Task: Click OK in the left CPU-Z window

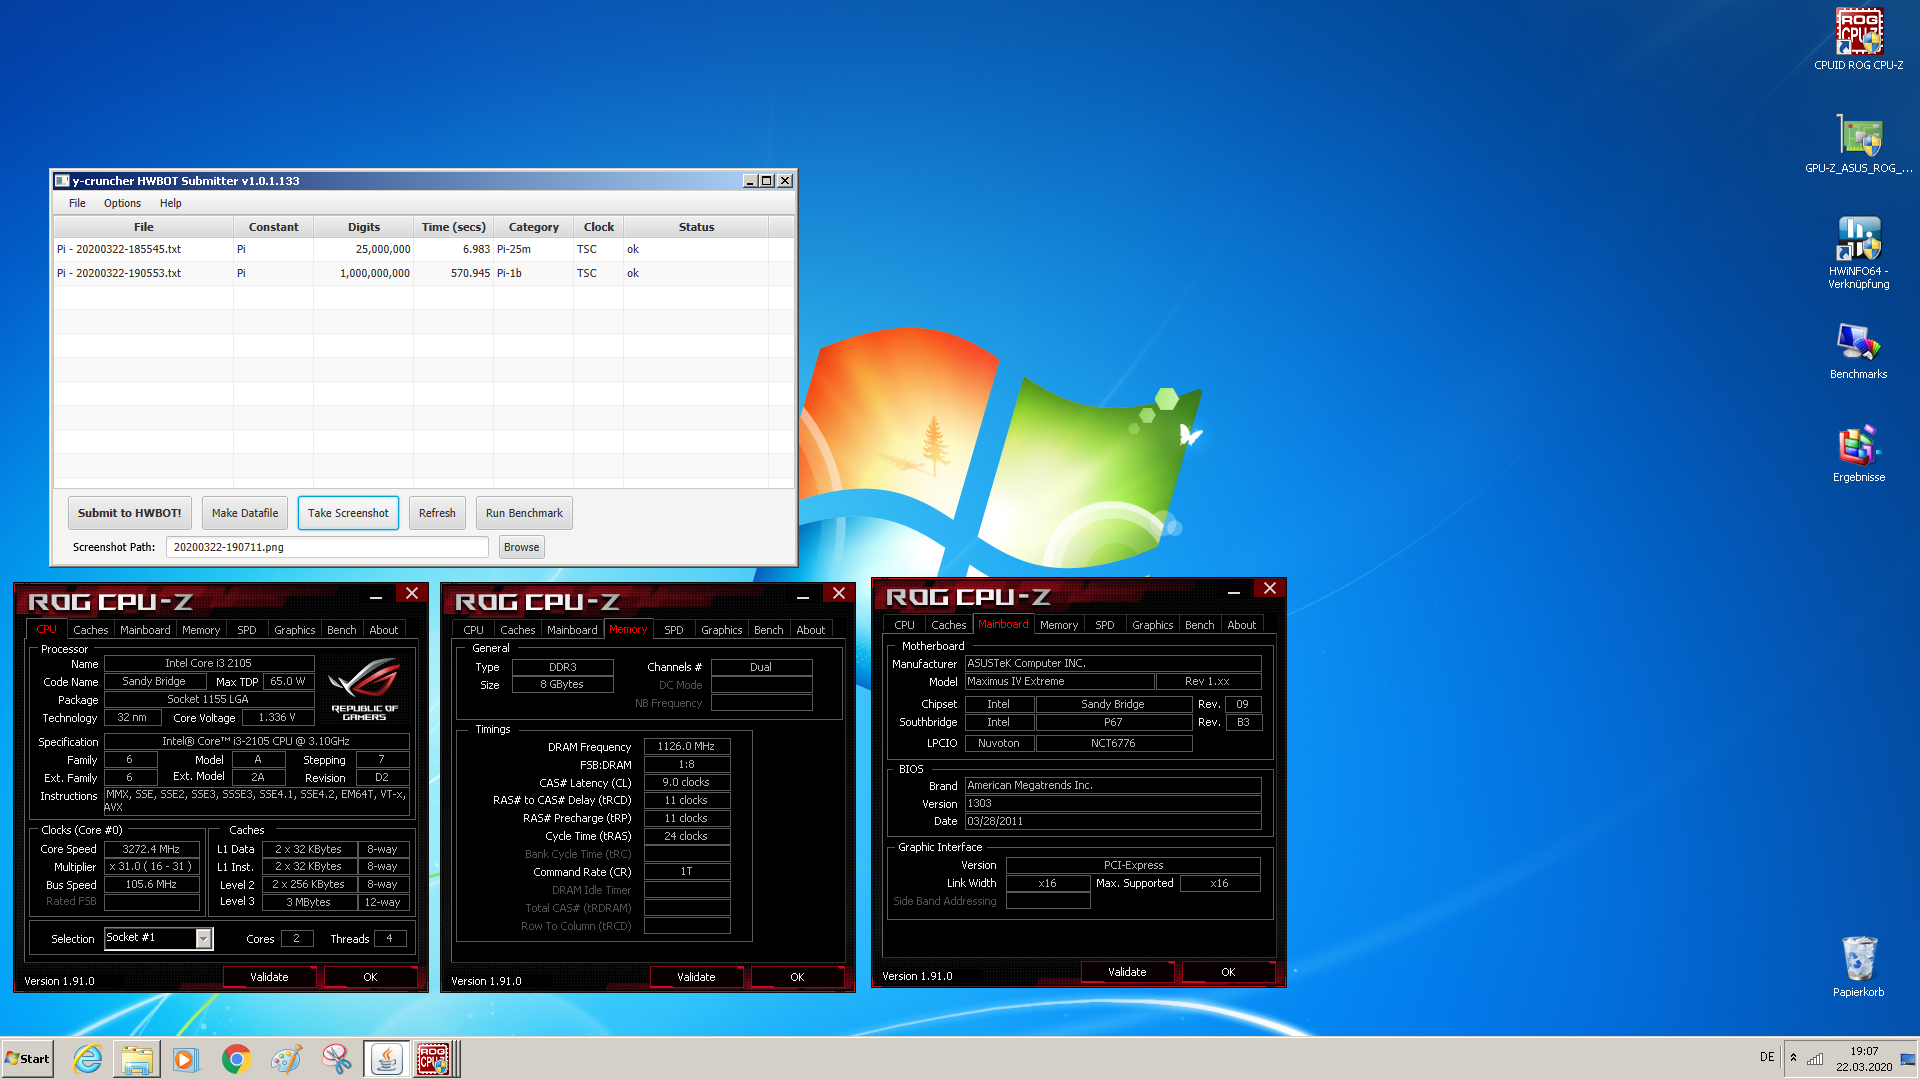Action: tap(370, 977)
